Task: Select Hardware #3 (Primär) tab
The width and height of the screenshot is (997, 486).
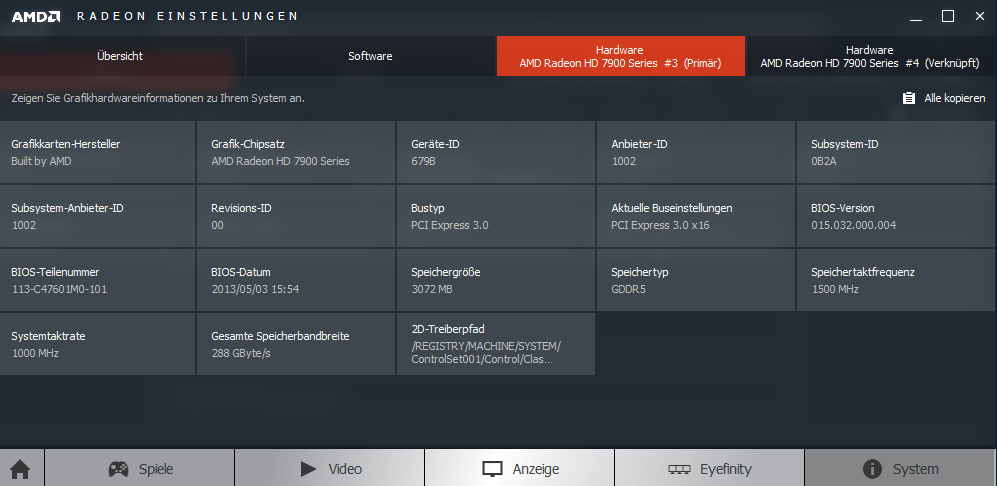Action: (x=621, y=56)
